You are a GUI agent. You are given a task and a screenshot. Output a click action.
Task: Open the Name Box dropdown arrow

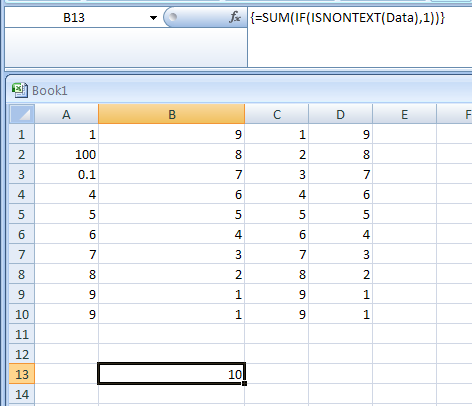153,18
